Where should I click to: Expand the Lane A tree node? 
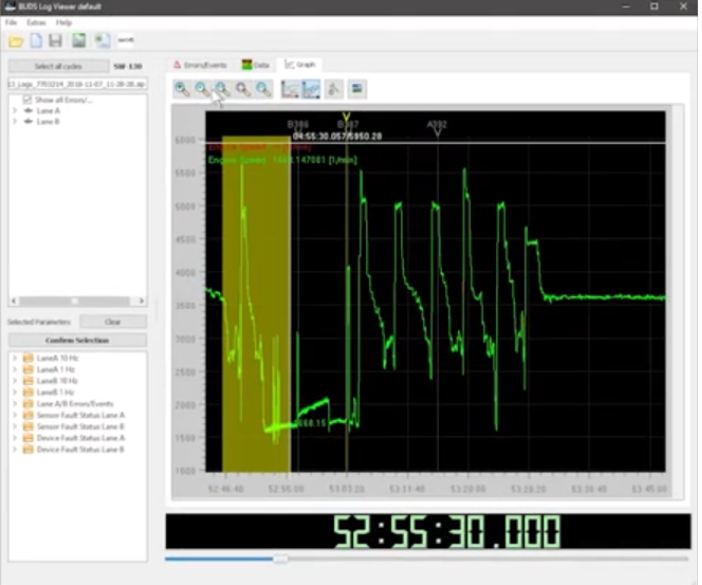coord(14,111)
